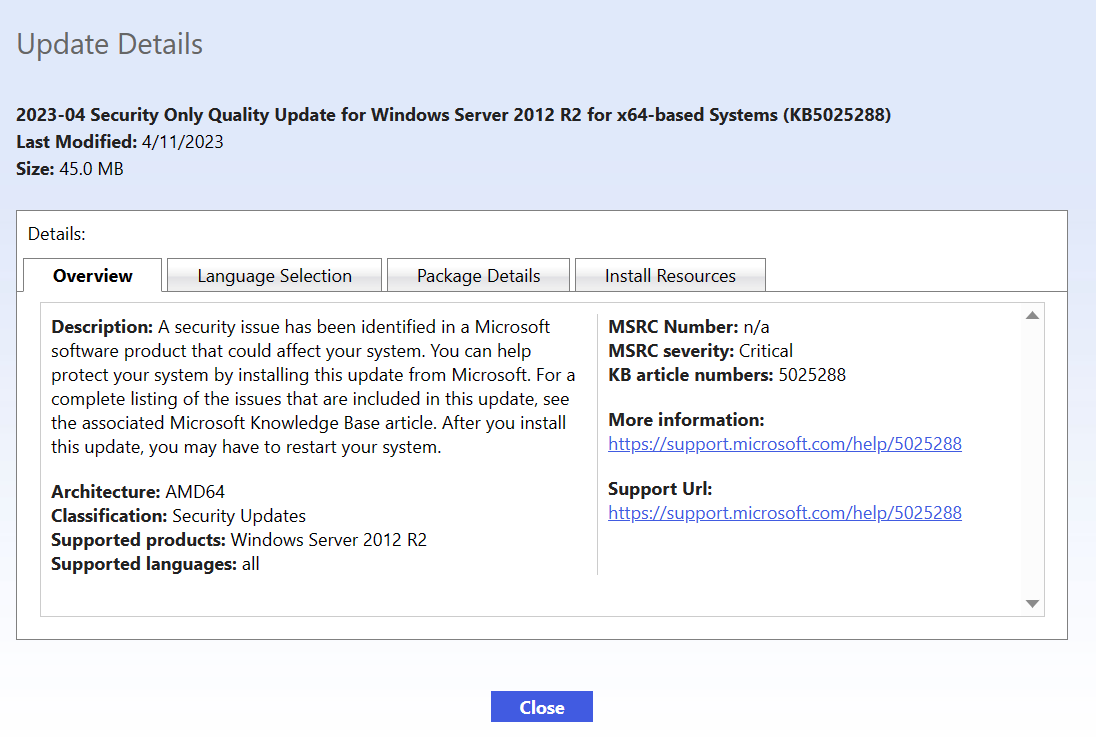Click the scrollbar down arrow
This screenshot has width=1096, height=738.
tap(1032, 604)
